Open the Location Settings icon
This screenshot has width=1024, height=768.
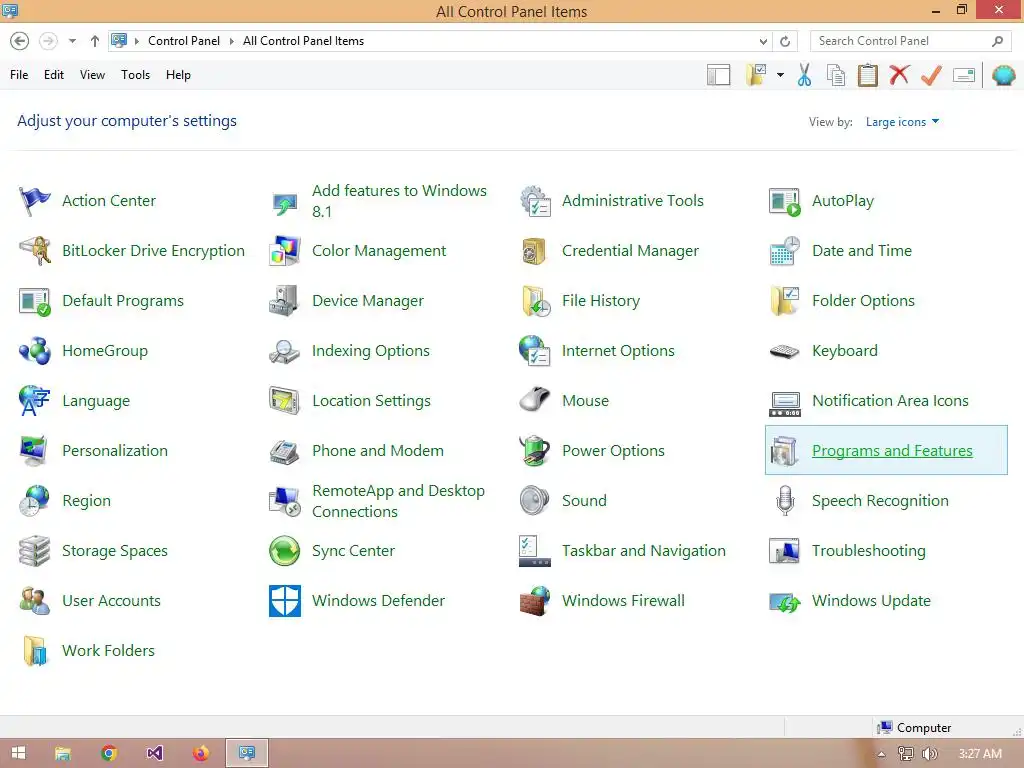click(x=285, y=401)
